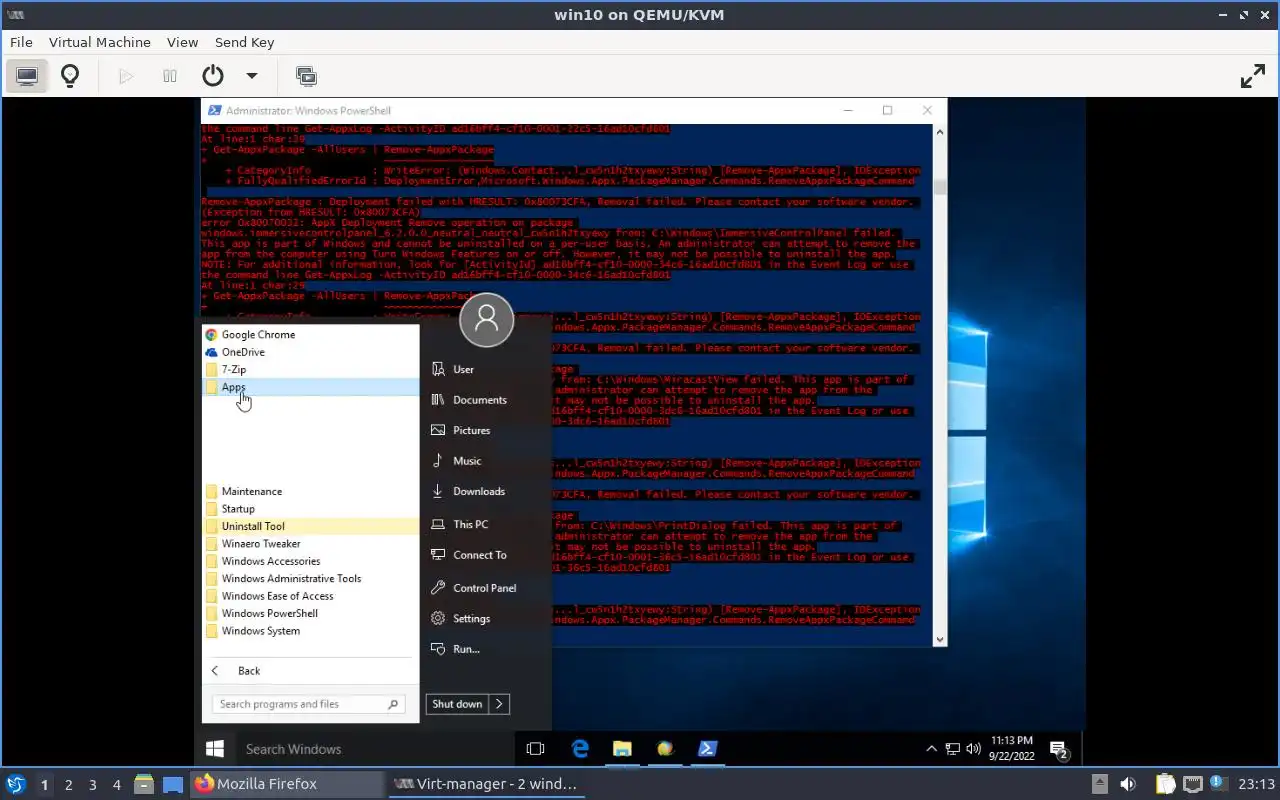This screenshot has height=800, width=1280.
Task: Launch Microsoft Edge from the Windows taskbar
Action: click(x=580, y=748)
